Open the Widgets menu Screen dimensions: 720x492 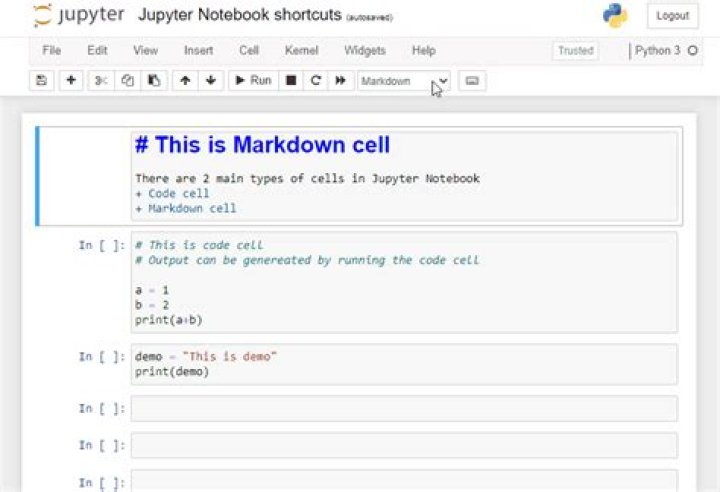[x=364, y=50]
